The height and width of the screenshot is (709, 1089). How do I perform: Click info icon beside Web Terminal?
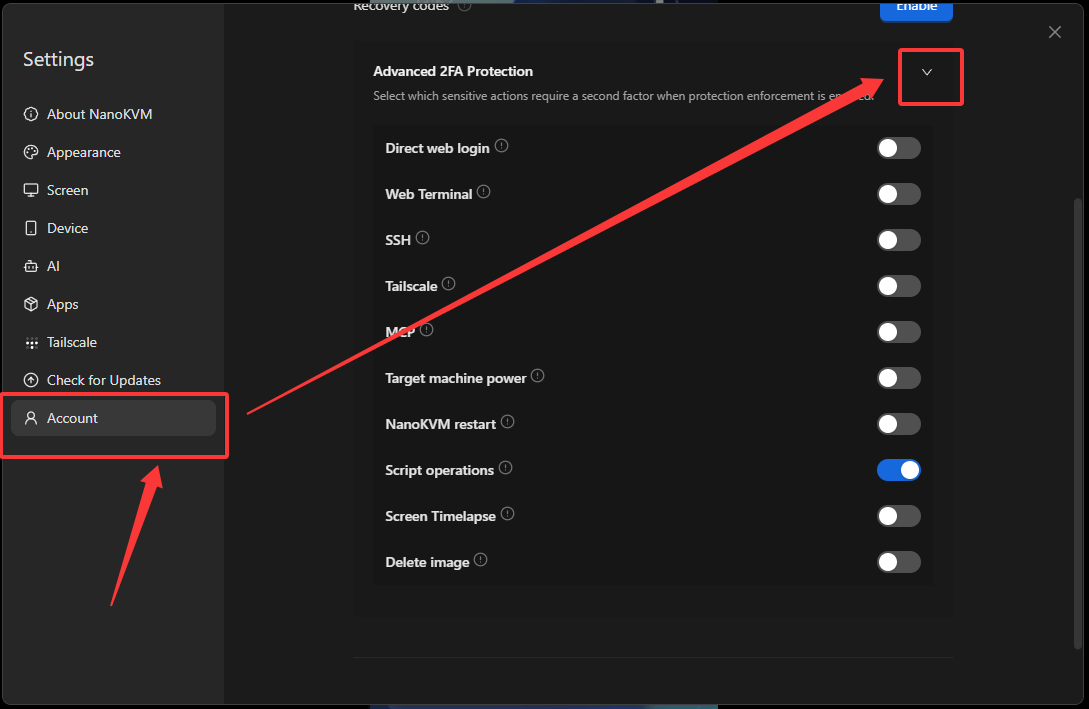(484, 192)
